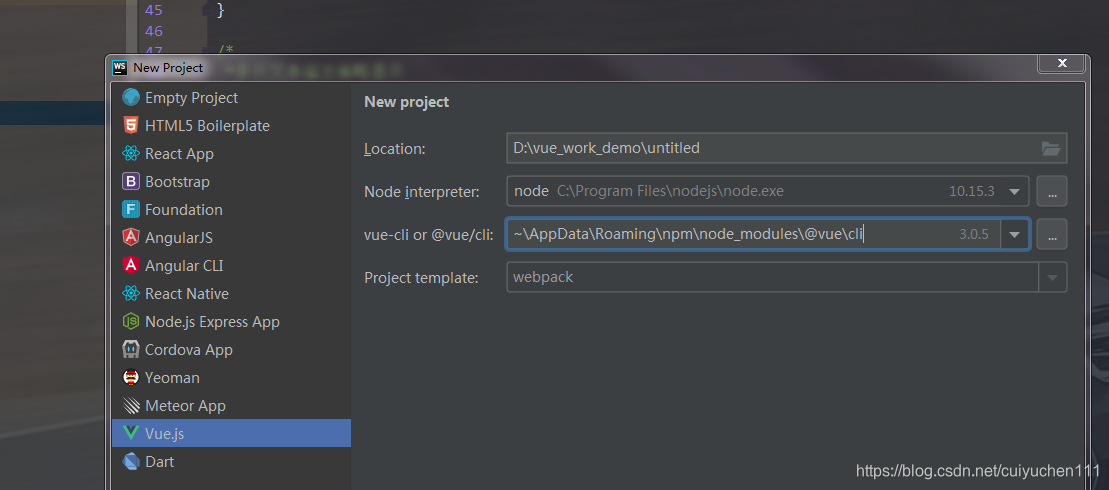Screen dimensions: 1109x490
Task: Choose Empty Project type
Action: pos(231,98)
